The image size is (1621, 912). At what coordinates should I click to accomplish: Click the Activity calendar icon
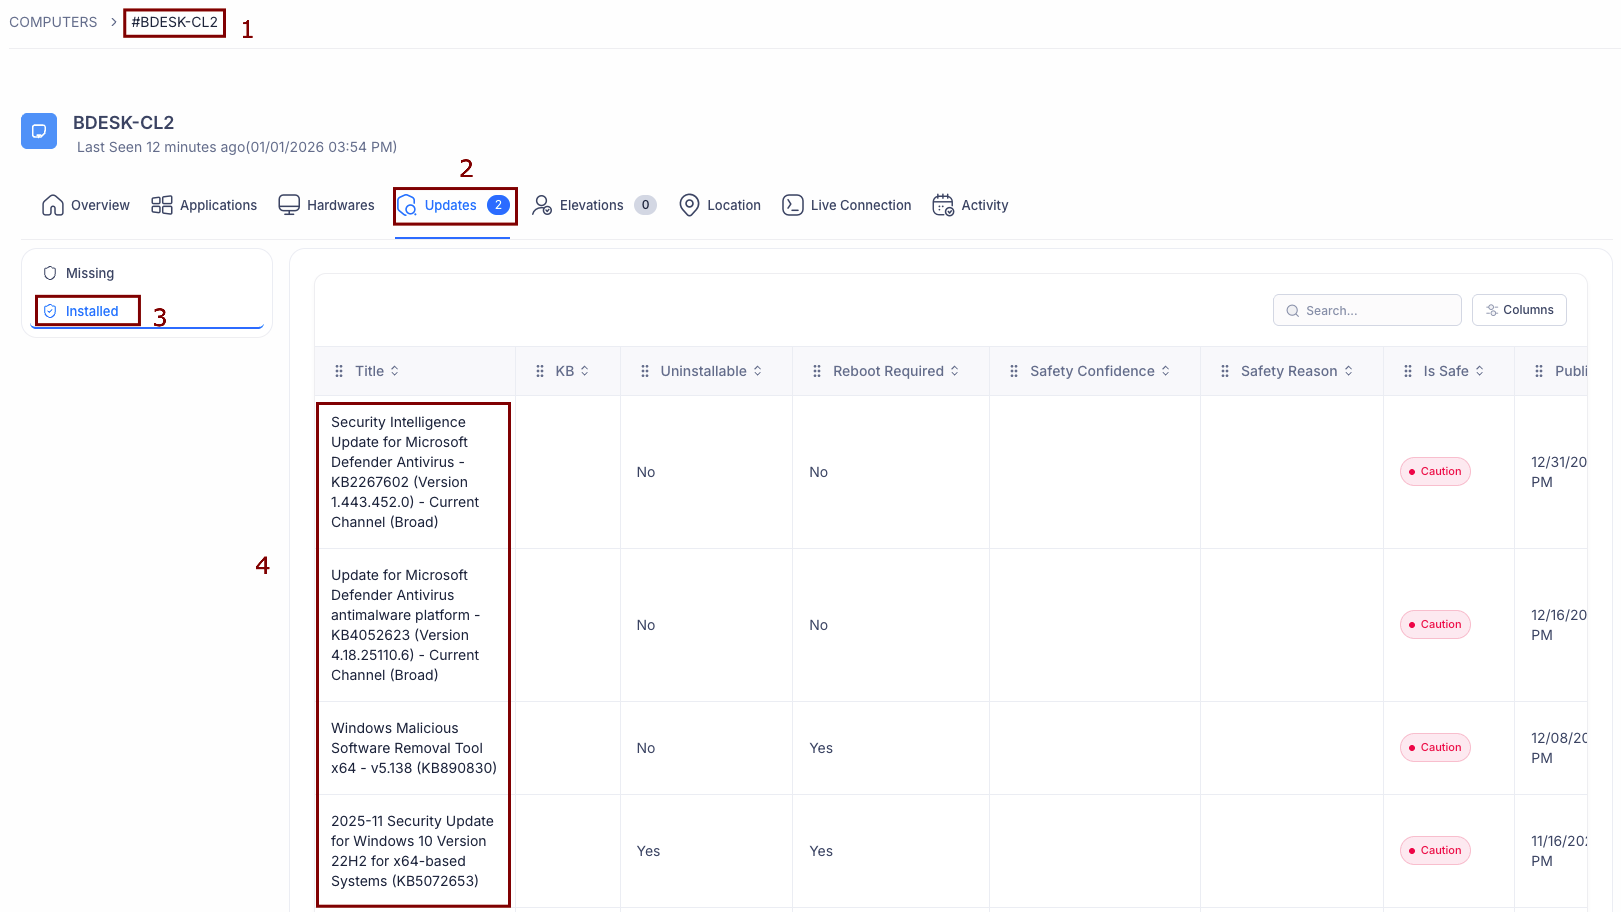pyautogui.click(x=943, y=205)
